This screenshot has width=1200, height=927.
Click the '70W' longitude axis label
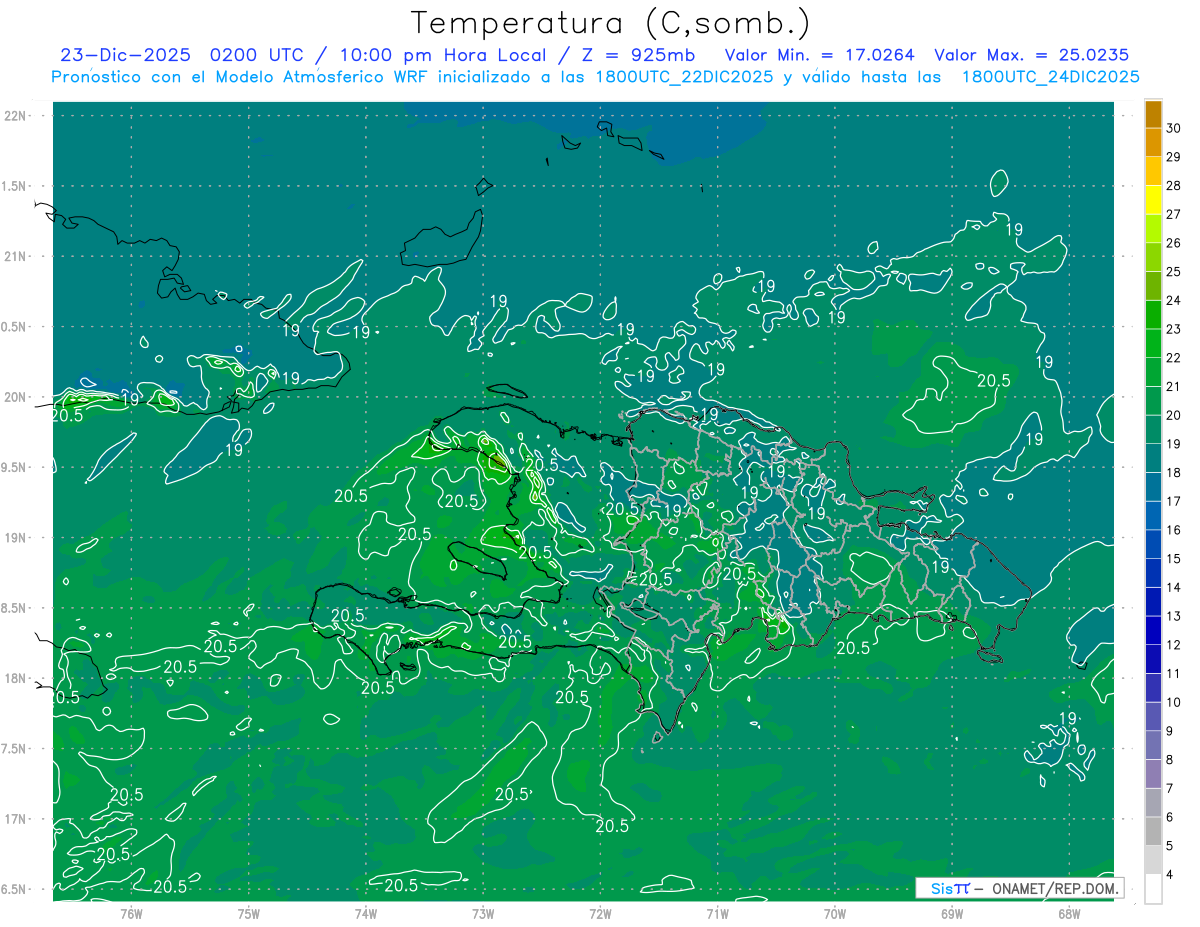[x=834, y=914]
